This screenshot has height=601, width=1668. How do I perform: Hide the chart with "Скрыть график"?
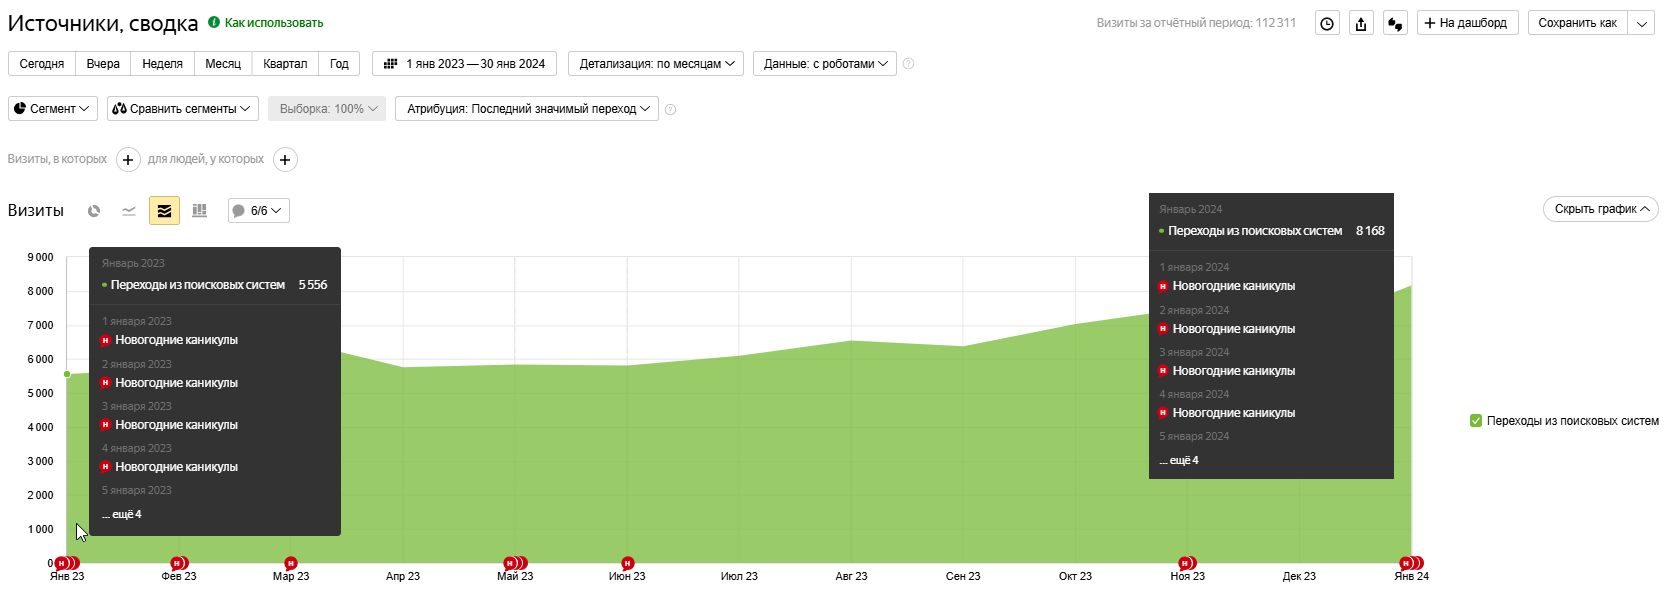tap(1600, 209)
